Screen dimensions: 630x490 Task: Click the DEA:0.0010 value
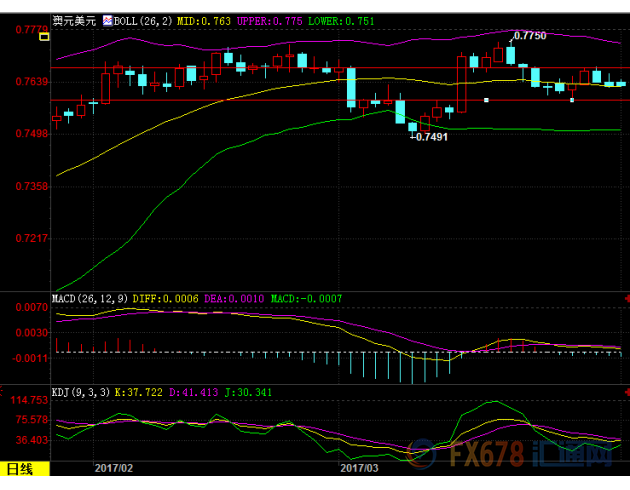234,298
